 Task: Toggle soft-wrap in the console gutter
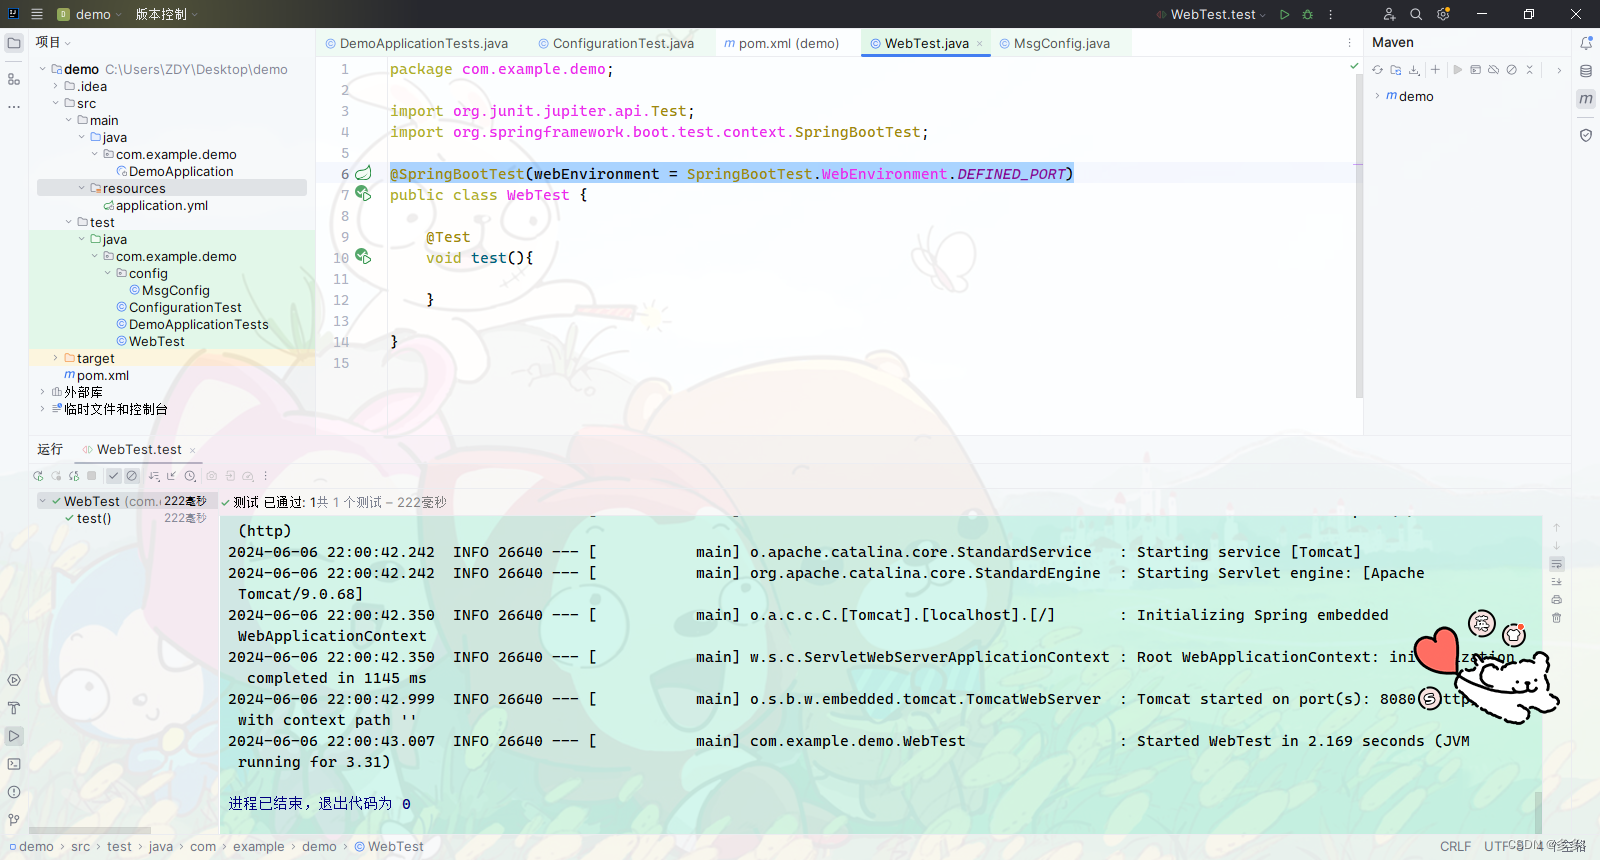pos(1557,564)
